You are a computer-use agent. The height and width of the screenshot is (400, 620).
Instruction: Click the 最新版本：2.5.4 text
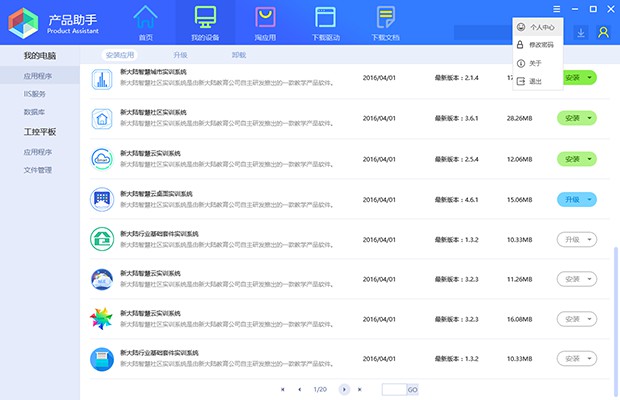[456, 159]
